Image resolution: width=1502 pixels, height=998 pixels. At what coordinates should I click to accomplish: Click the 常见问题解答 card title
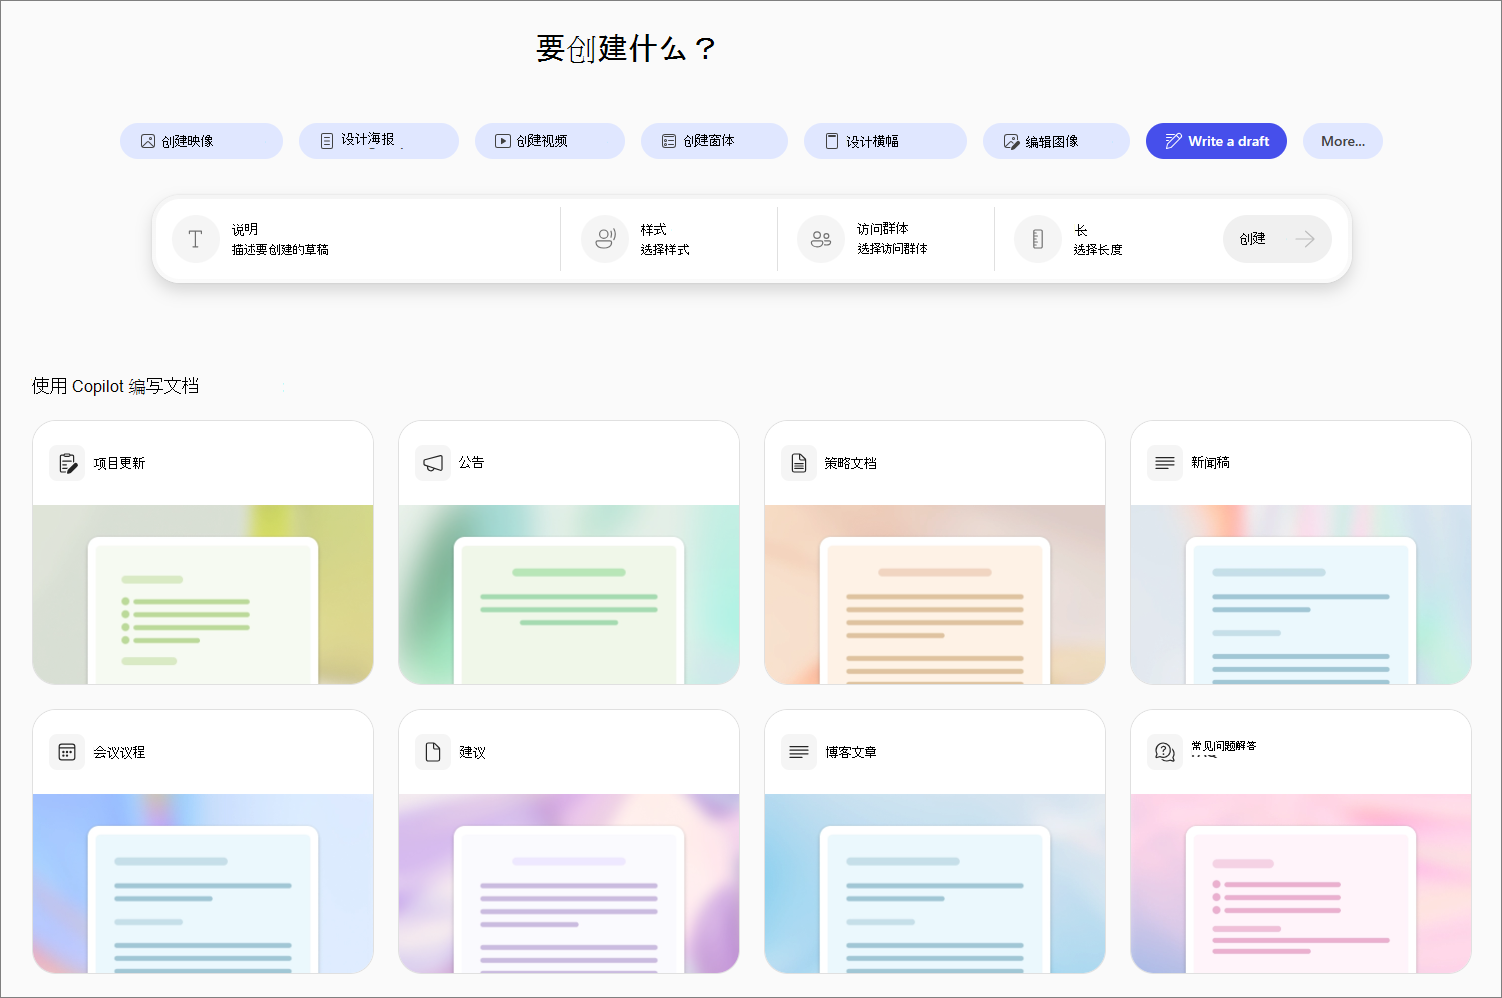tap(1224, 746)
